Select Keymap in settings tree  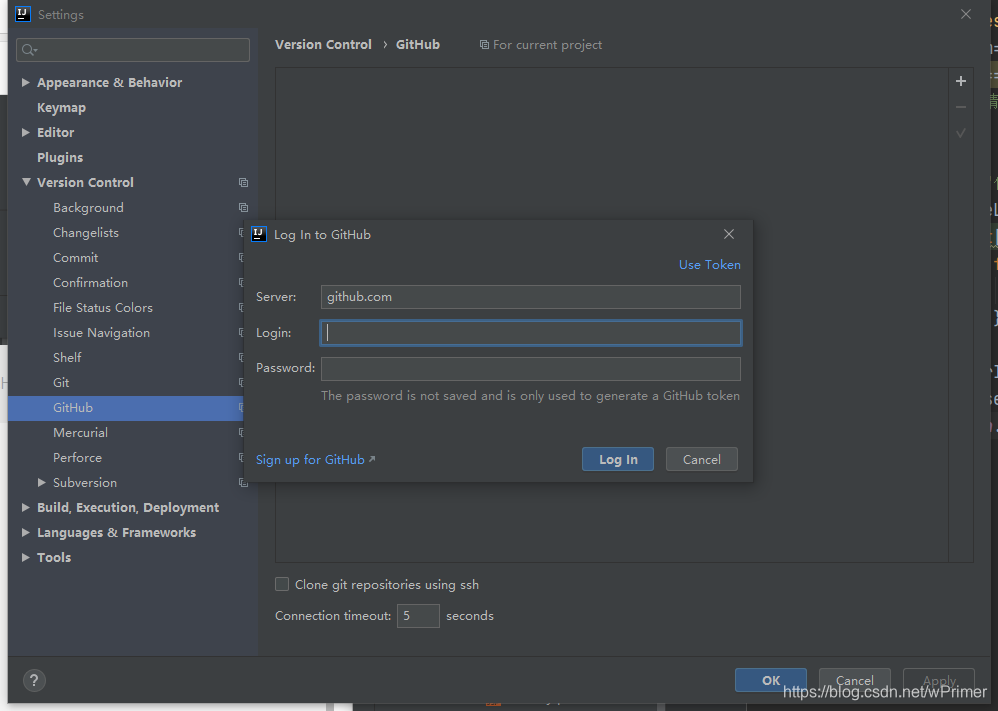tap(61, 108)
